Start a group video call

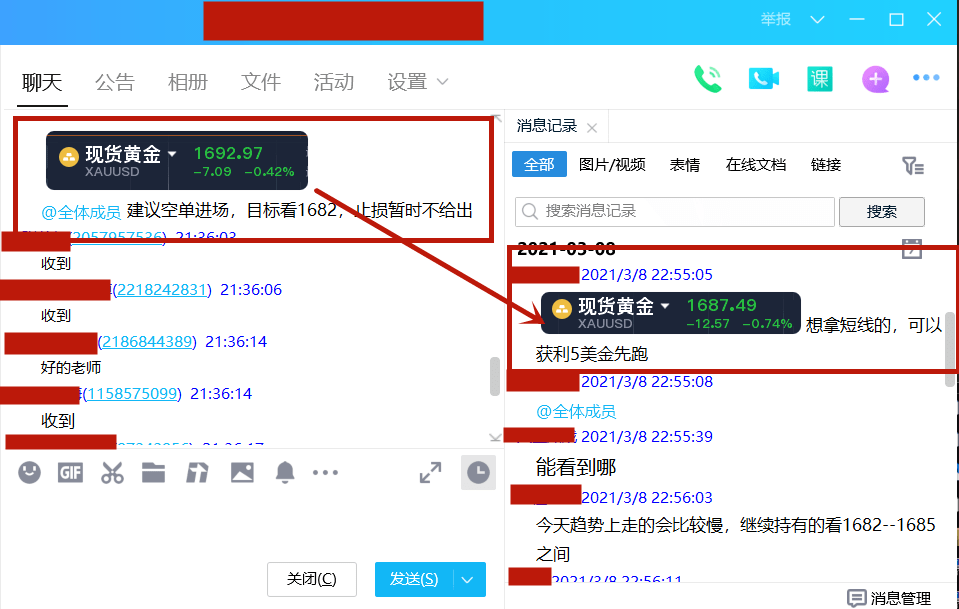tap(764, 79)
